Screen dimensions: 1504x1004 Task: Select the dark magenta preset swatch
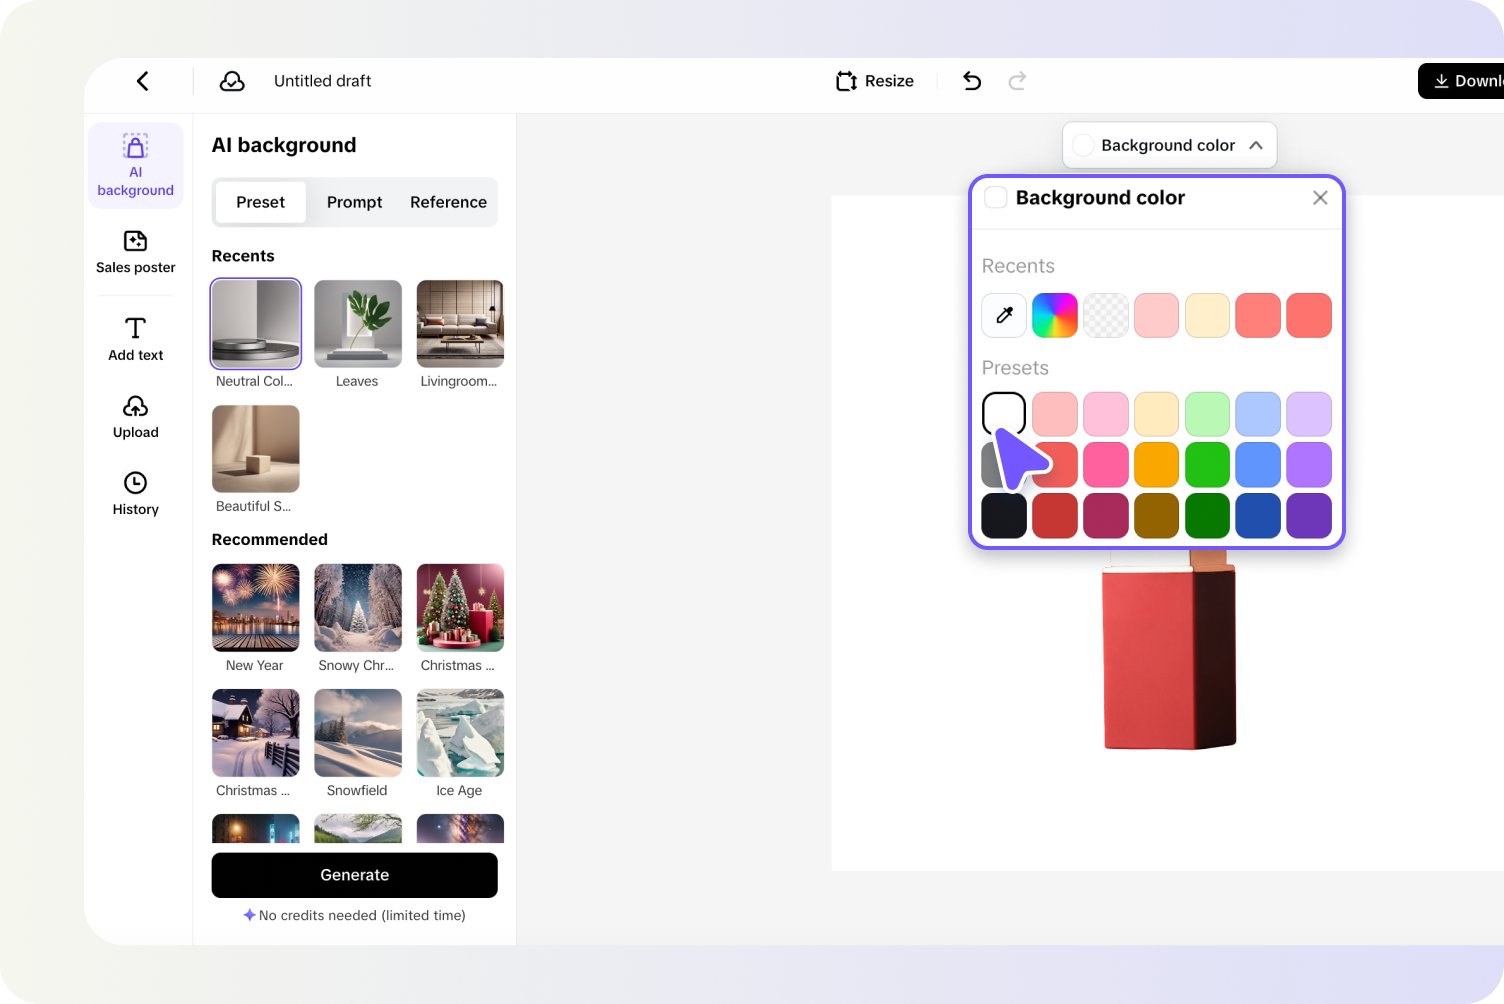1106,516
